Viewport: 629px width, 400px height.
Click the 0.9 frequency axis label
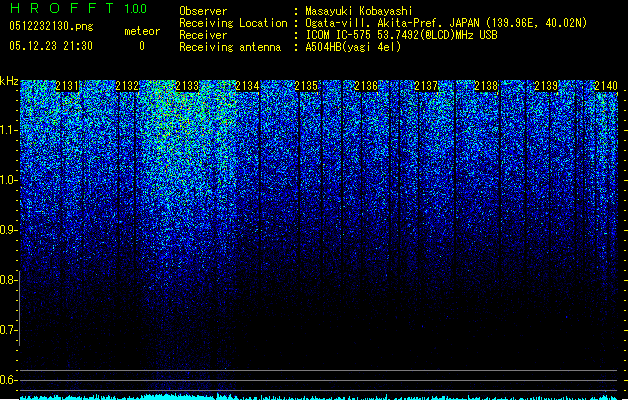coord(8,230)
